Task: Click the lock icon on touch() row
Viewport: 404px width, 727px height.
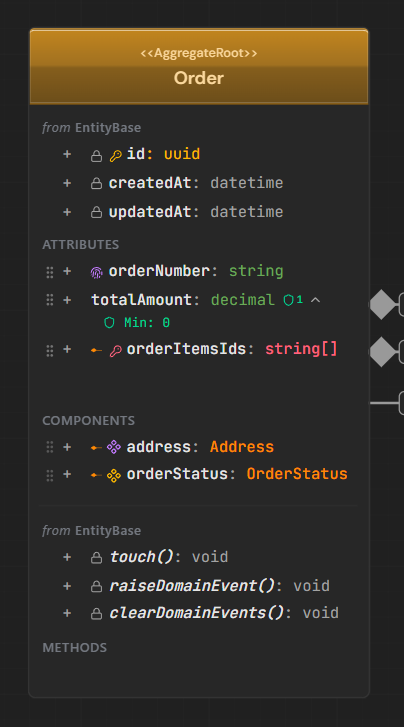Action: coord(96,558)
